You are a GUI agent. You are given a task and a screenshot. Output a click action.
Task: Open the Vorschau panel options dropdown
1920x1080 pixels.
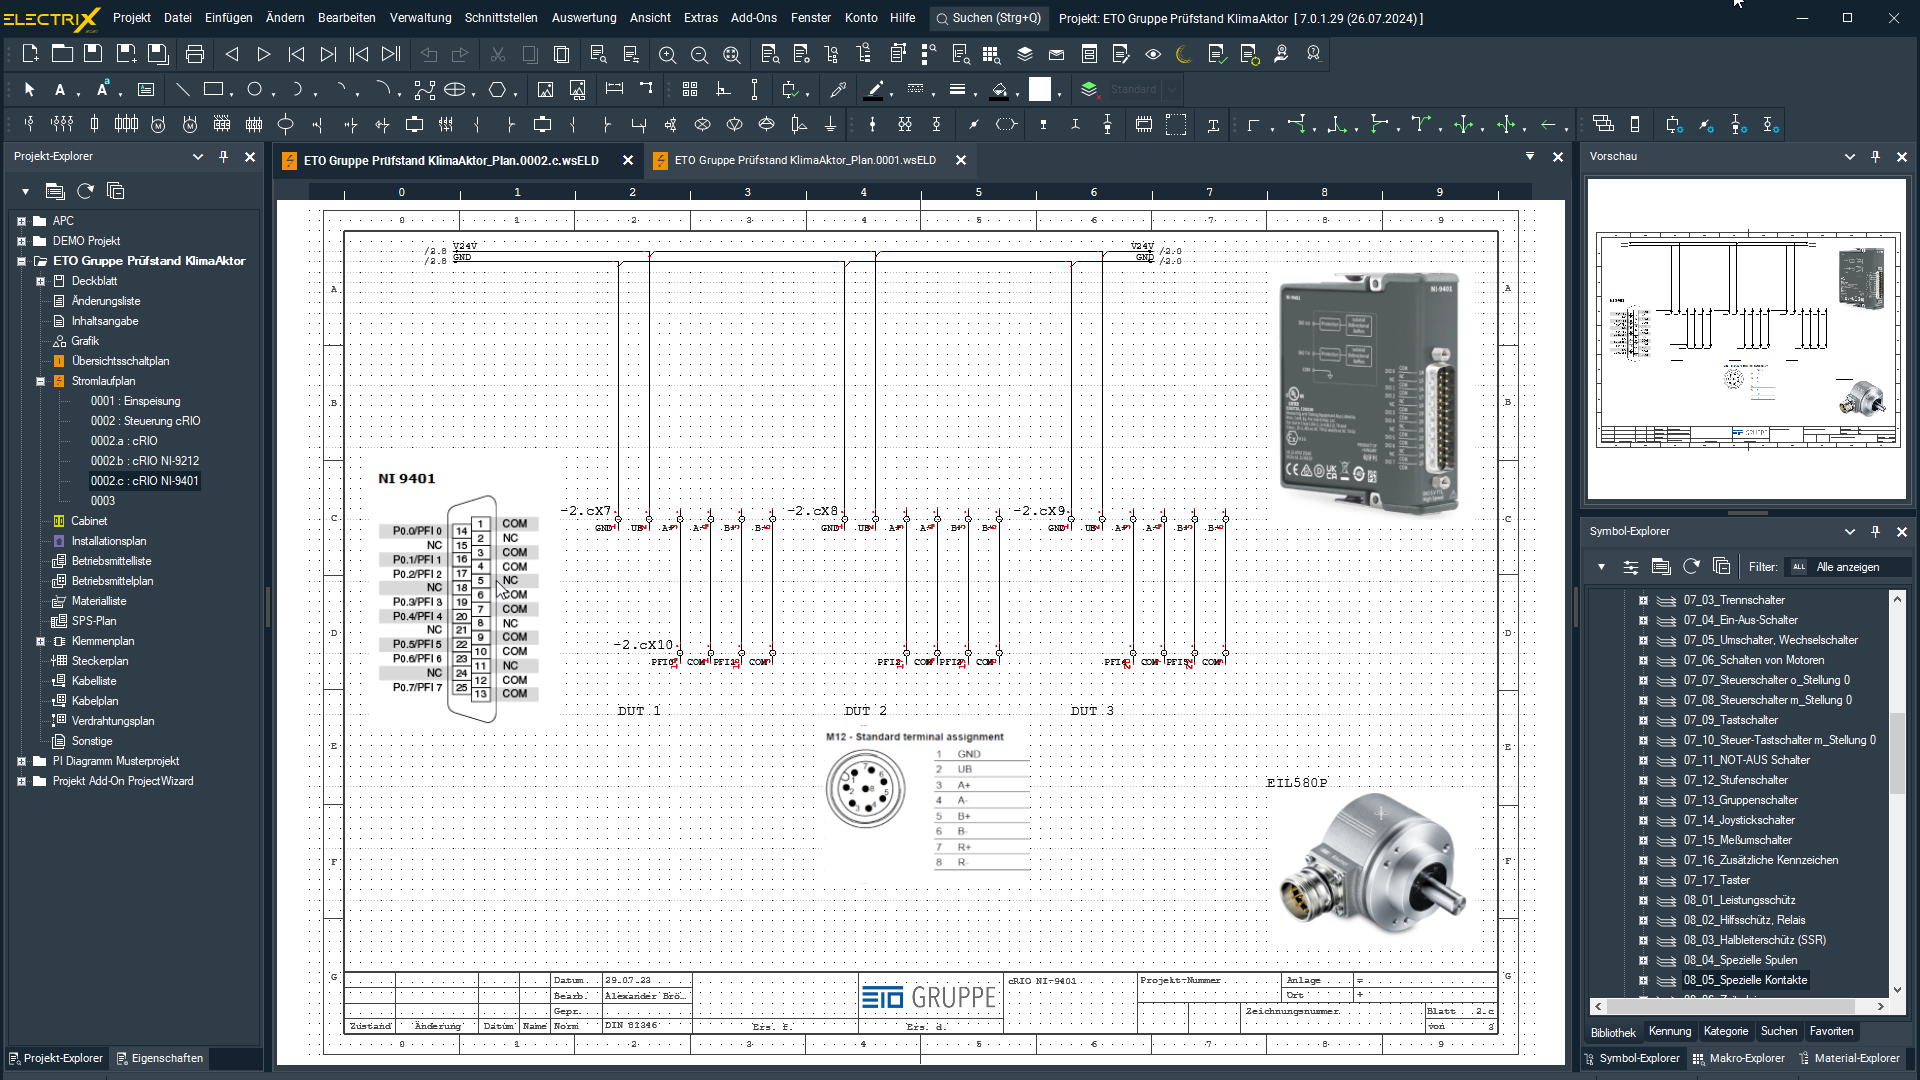tap(1850, 156)
